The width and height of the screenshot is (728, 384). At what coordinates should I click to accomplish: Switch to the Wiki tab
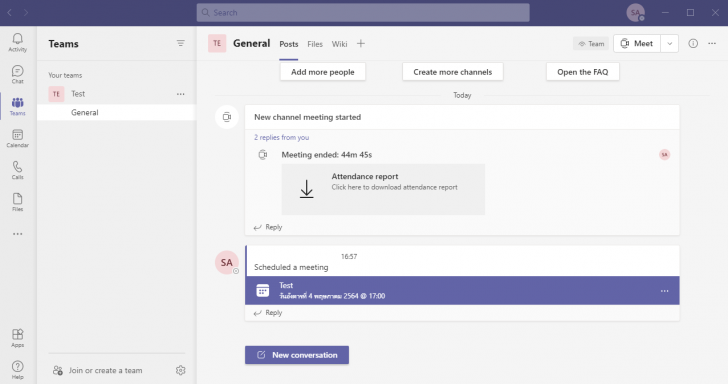339,44
